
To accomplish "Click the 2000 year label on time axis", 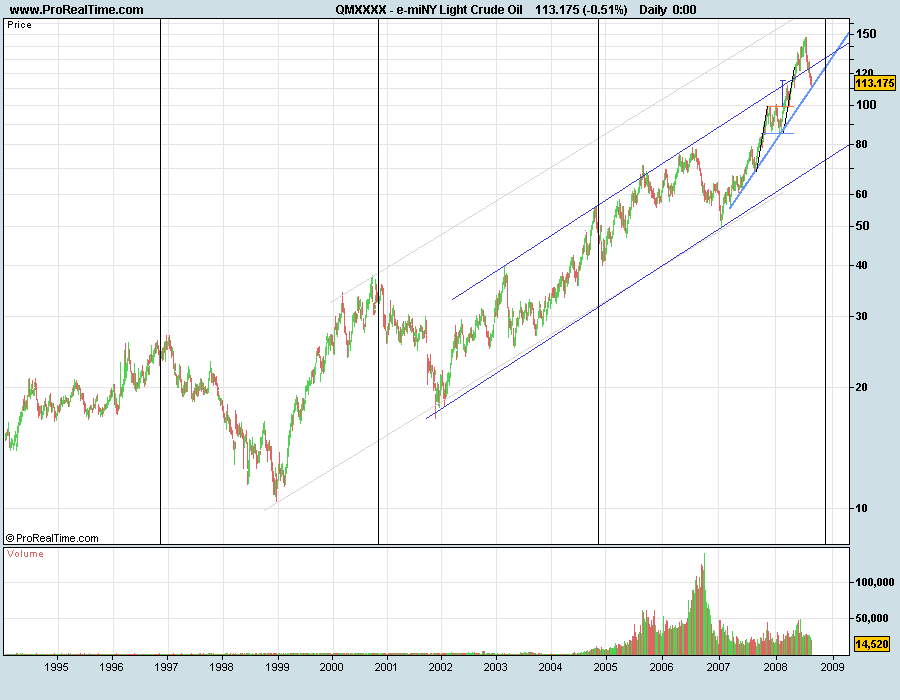I will coord(332,667).
